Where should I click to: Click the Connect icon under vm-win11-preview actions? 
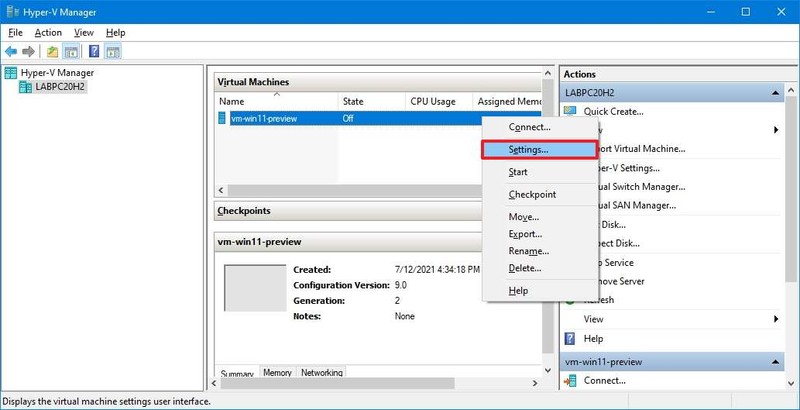click(570, 380)
